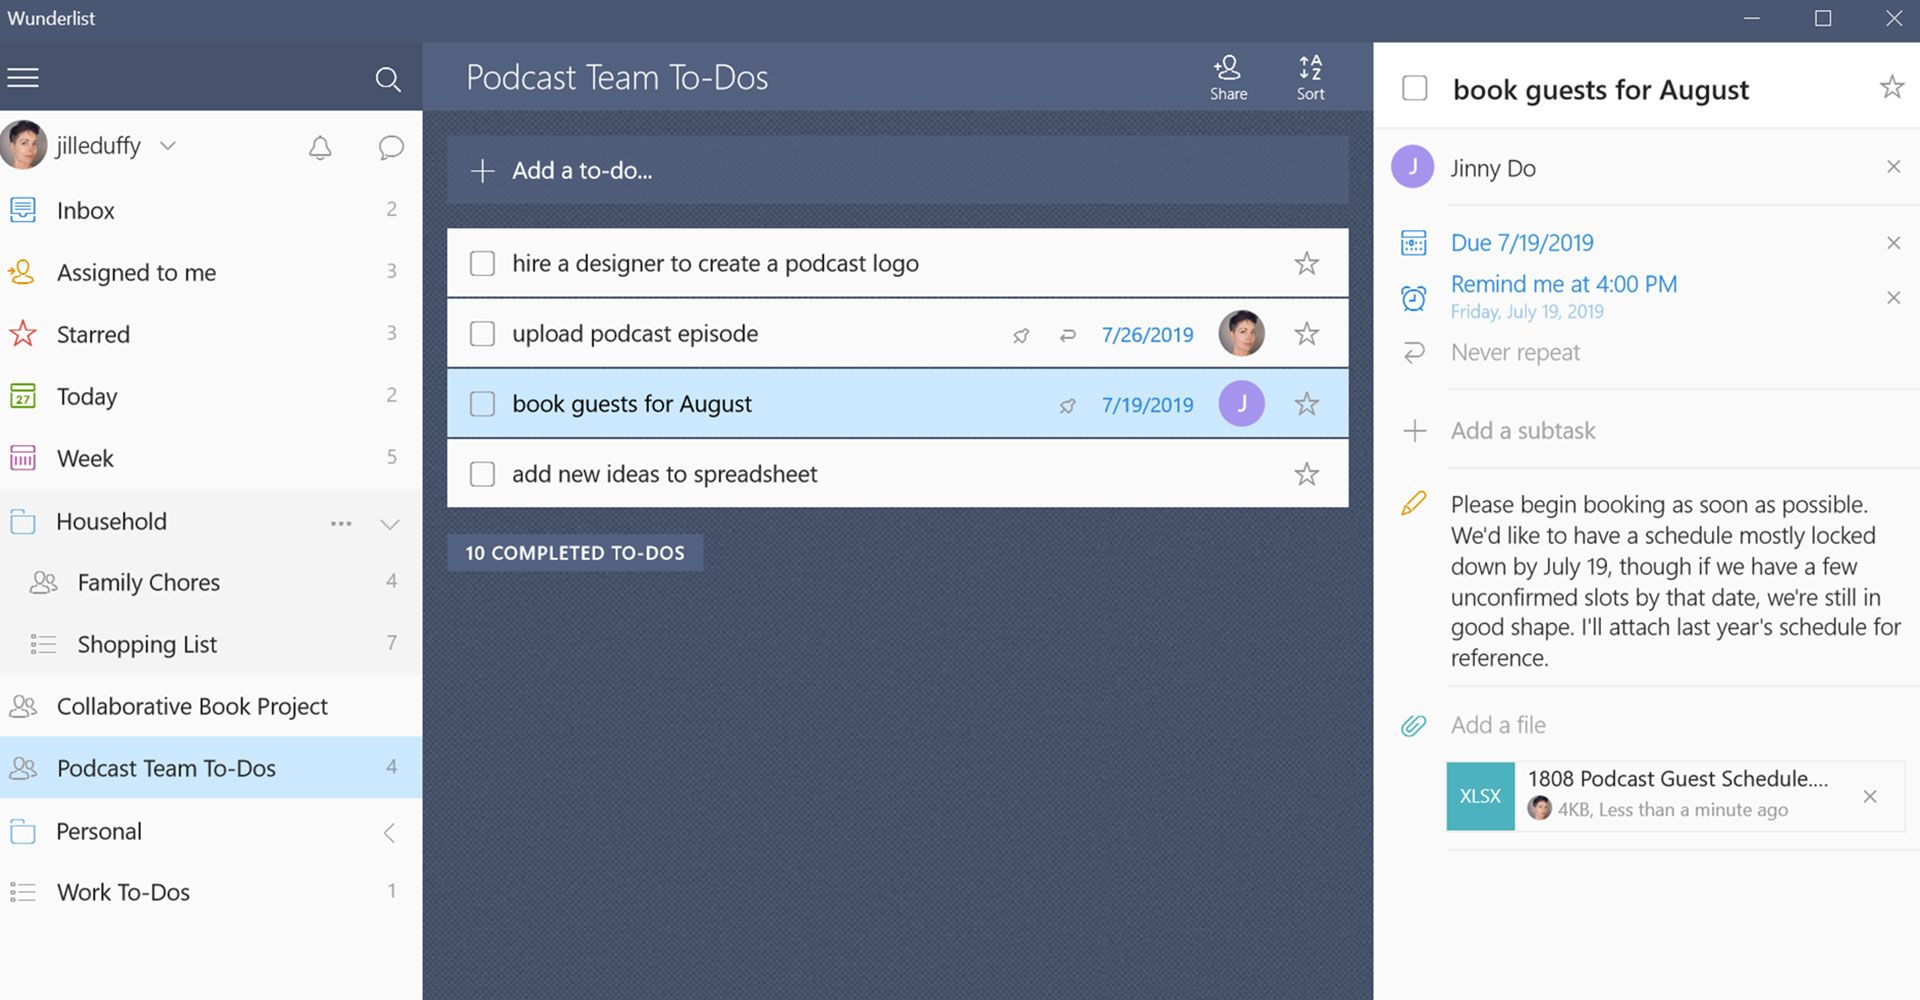
Task: Open the XLSX file icon attachment
Action: pos(1480,796)
